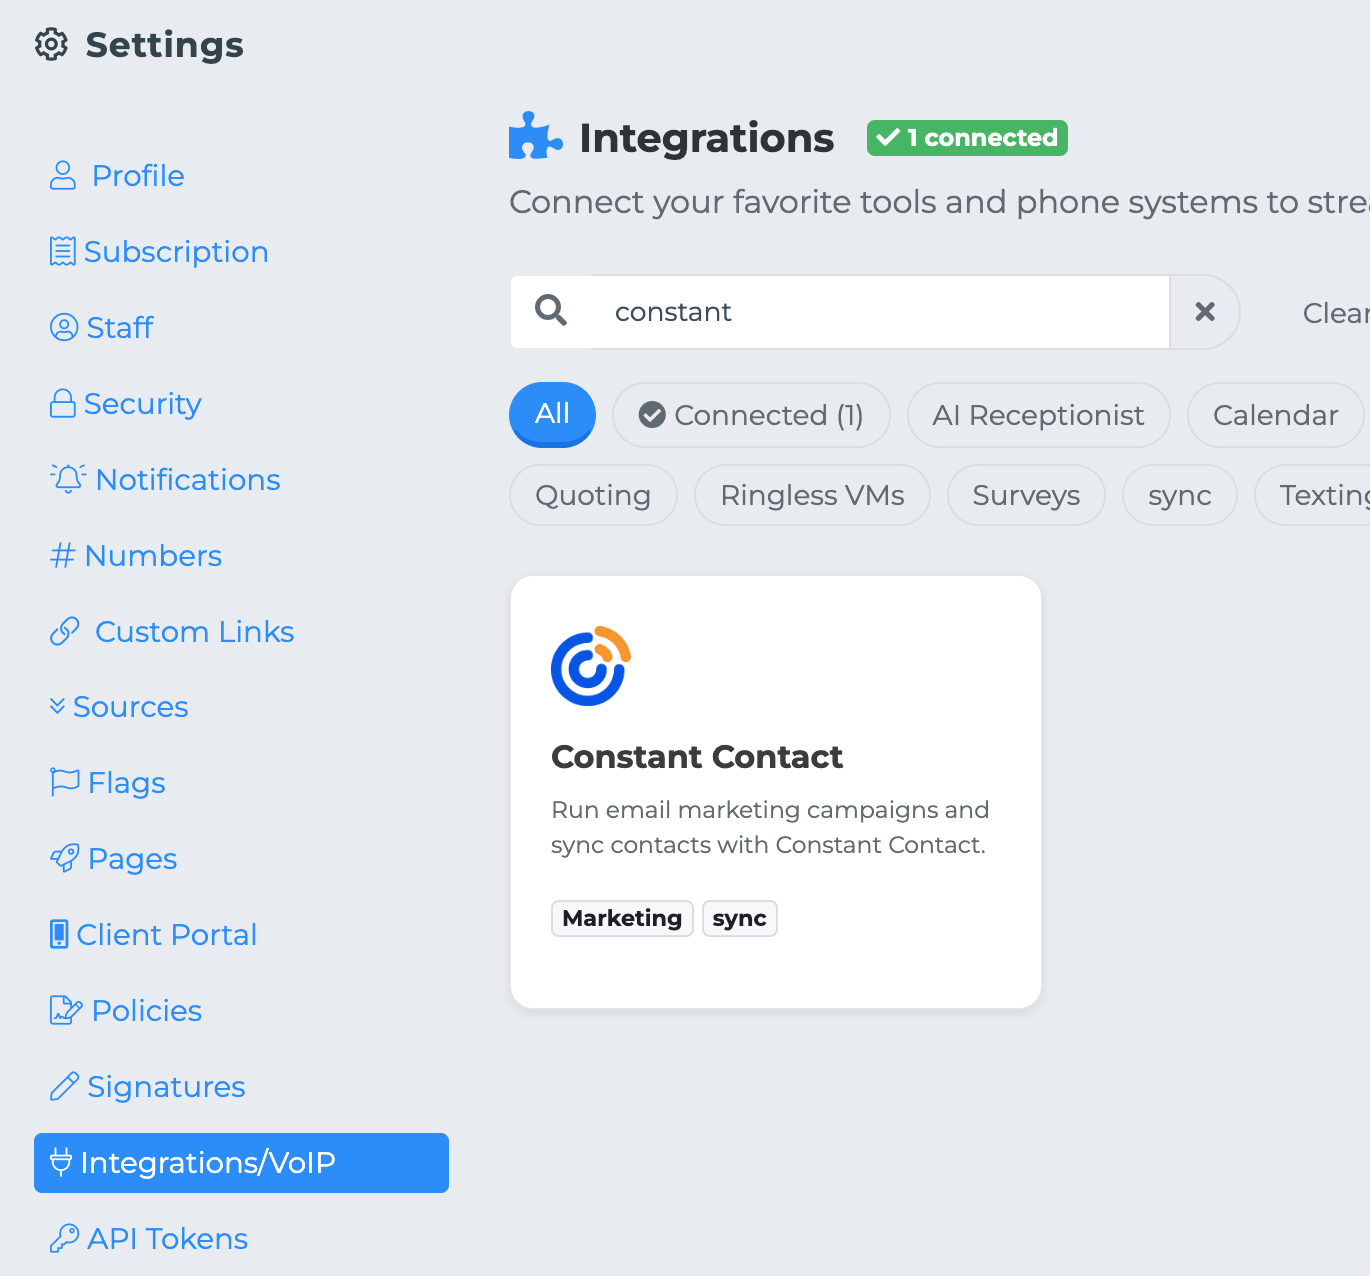The height and width of the screenshot is (1276, 1370).
Task: Expand the Sources section in sidebar
Action: (x=119, y=707)
